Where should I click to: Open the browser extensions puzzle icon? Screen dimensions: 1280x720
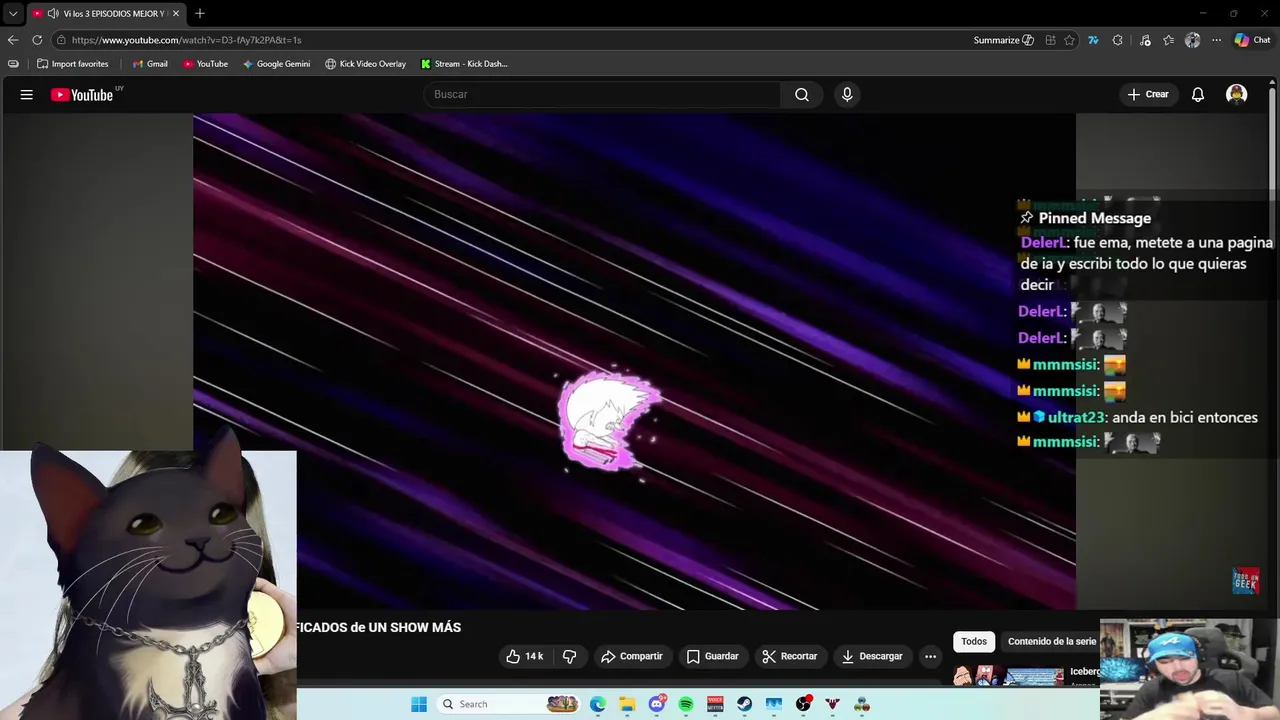click(x=1118, y=40)
